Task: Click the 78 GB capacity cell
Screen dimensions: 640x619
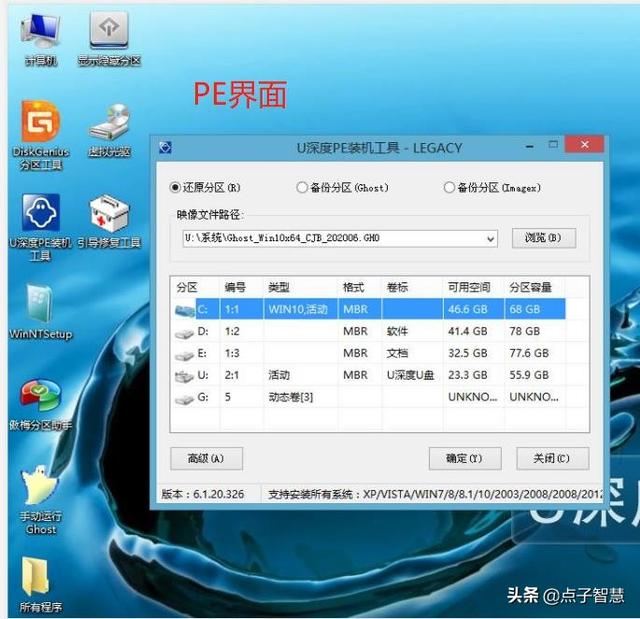Action: 535,331
